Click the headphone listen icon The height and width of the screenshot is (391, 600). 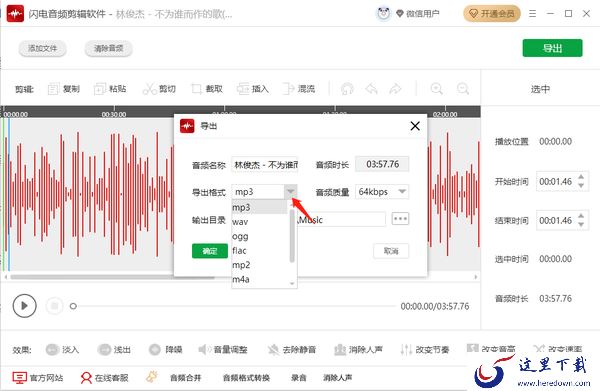point(347,89)
